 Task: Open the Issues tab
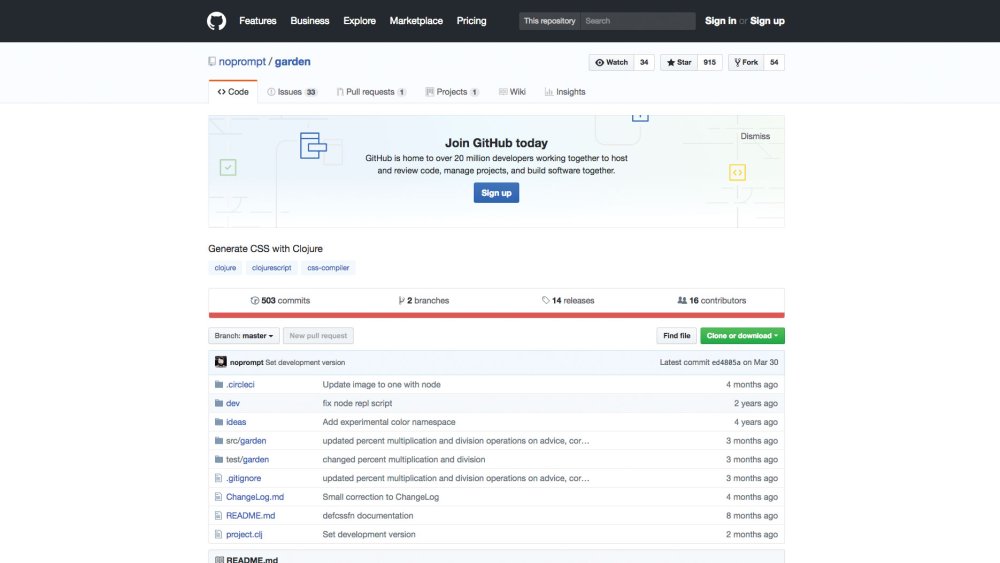[x=291, y=92]
